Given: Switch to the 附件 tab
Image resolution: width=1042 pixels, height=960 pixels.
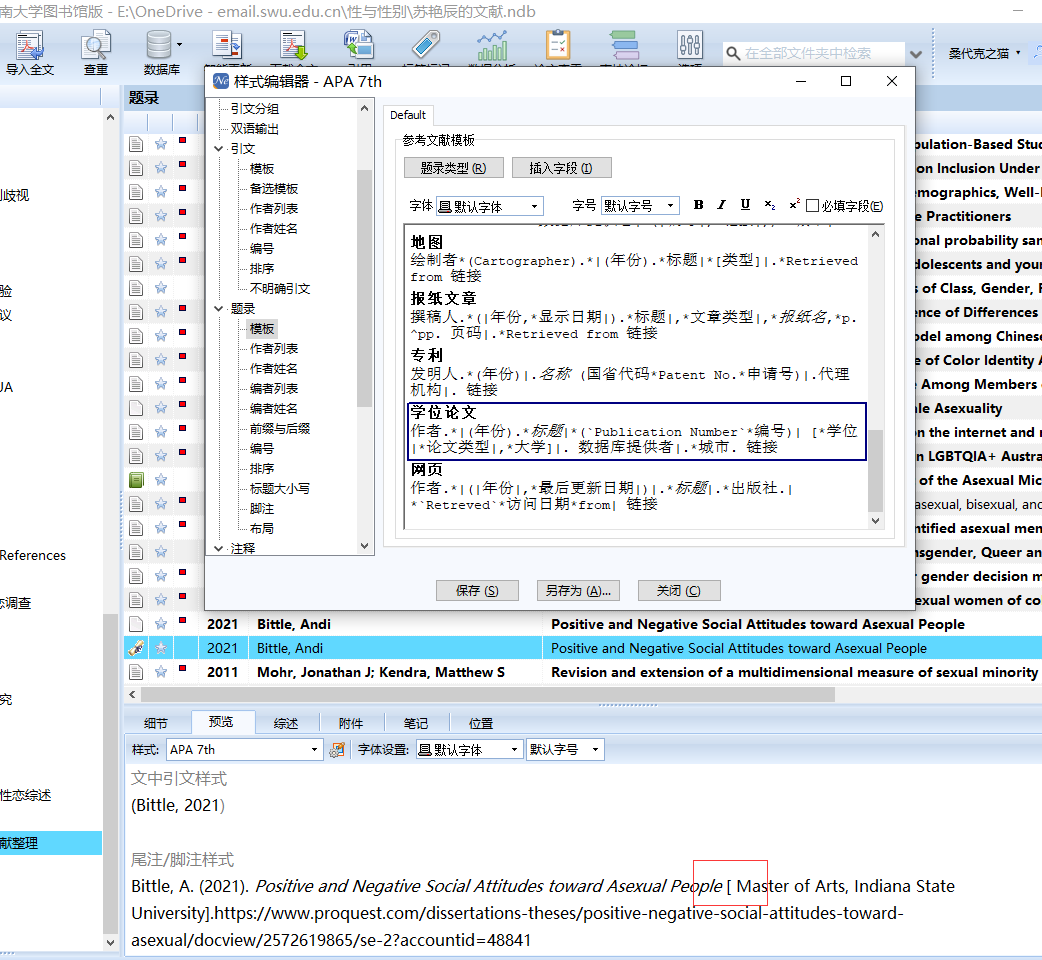Looking at the screenshot, I should (x=351, y=723).
